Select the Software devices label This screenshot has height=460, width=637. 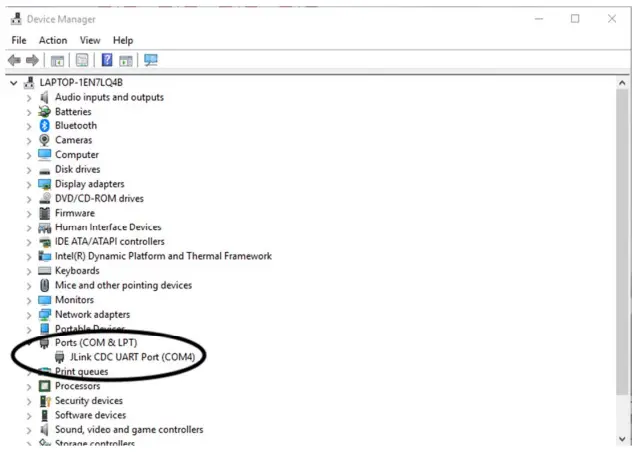(91, 415)
